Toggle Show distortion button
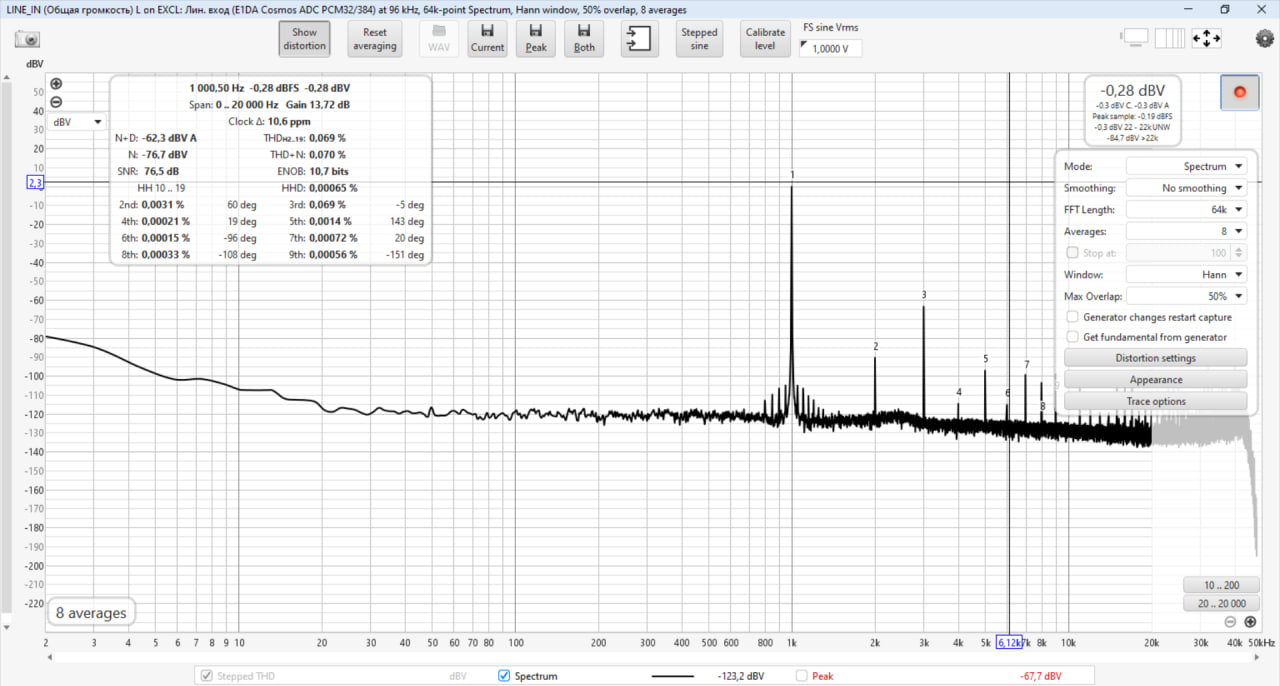 click(304, 39)
